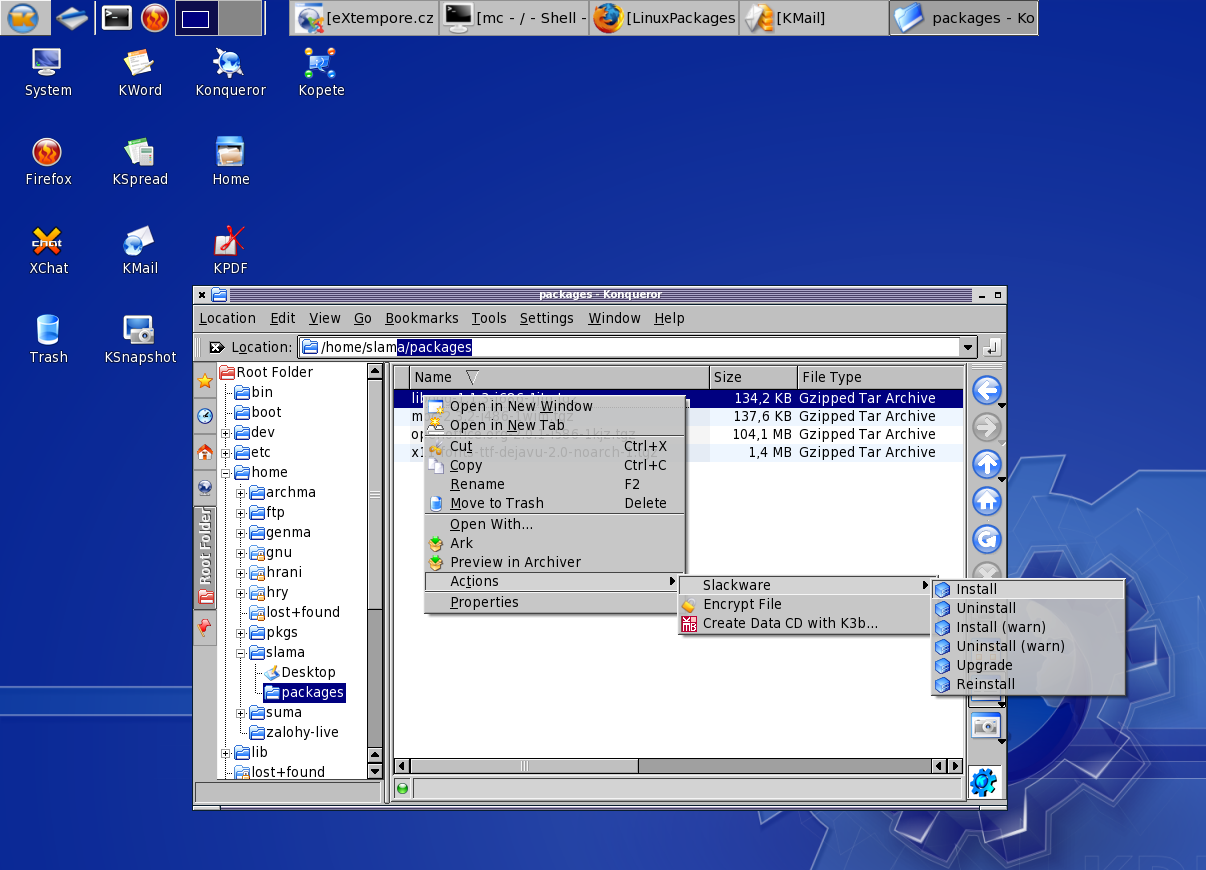Viewport: 1206px width, 870px height.
Task: Open the Settings menu
Action: point(546,318)
